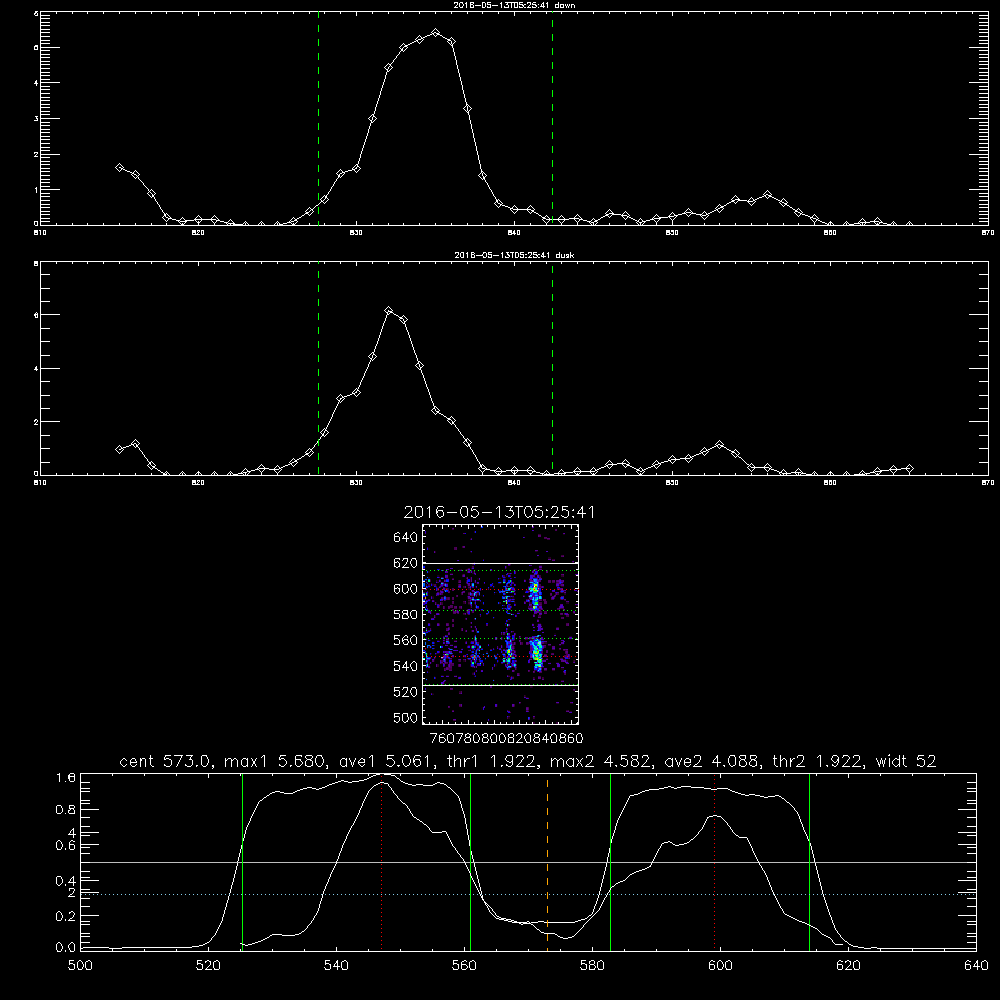Click the y-axis label 540 beside the spectral image
1000x1000 pixels.
tap(406, 666)
